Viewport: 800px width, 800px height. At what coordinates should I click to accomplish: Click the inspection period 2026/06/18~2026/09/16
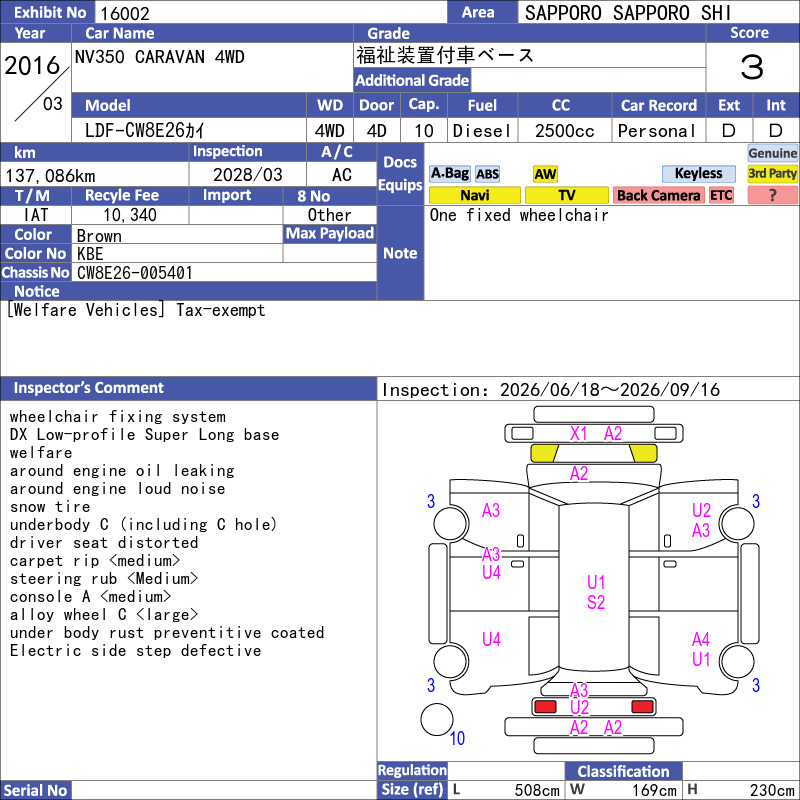click(610, 390)
